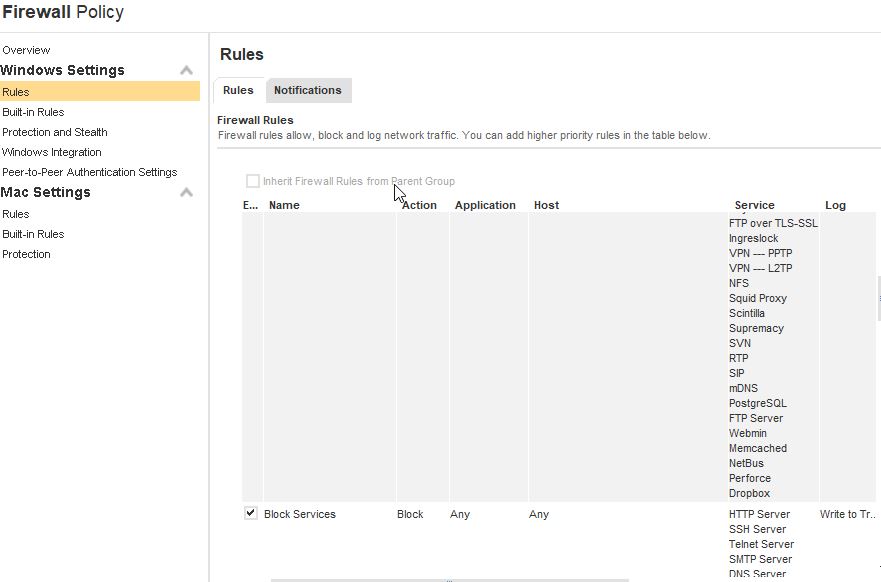The height and width of the screenshot is (582, 881).
Task: Click Any in the Host column
Action: (539, 514)
